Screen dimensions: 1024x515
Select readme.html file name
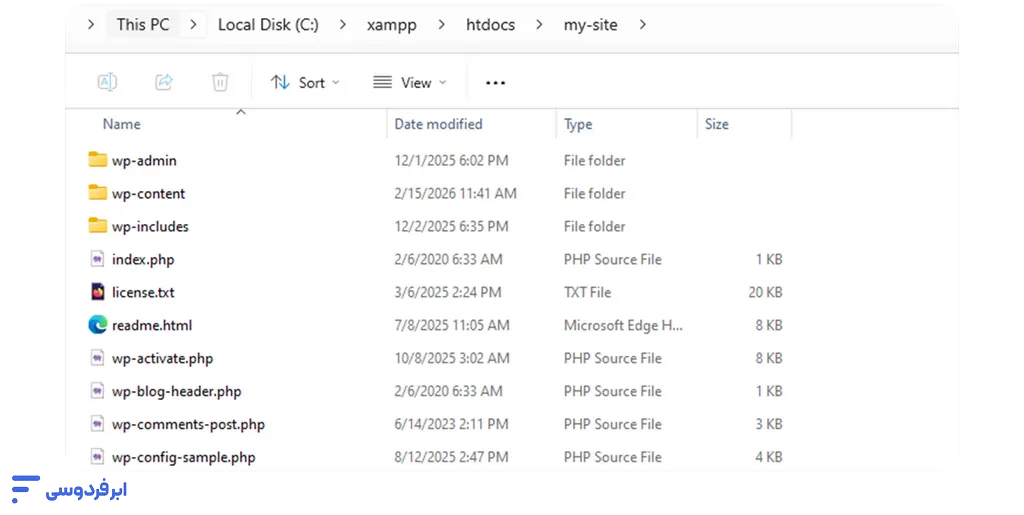pos(152,325)
